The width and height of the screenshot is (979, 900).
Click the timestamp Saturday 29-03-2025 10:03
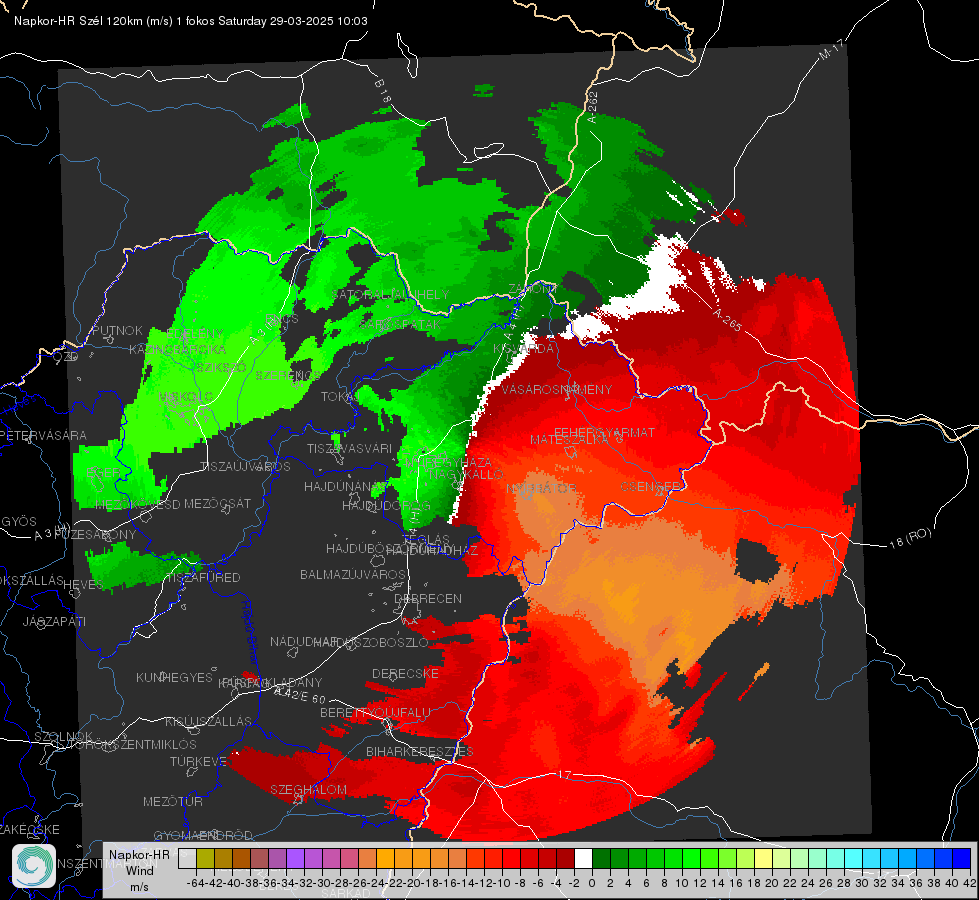tap(293, 21)
